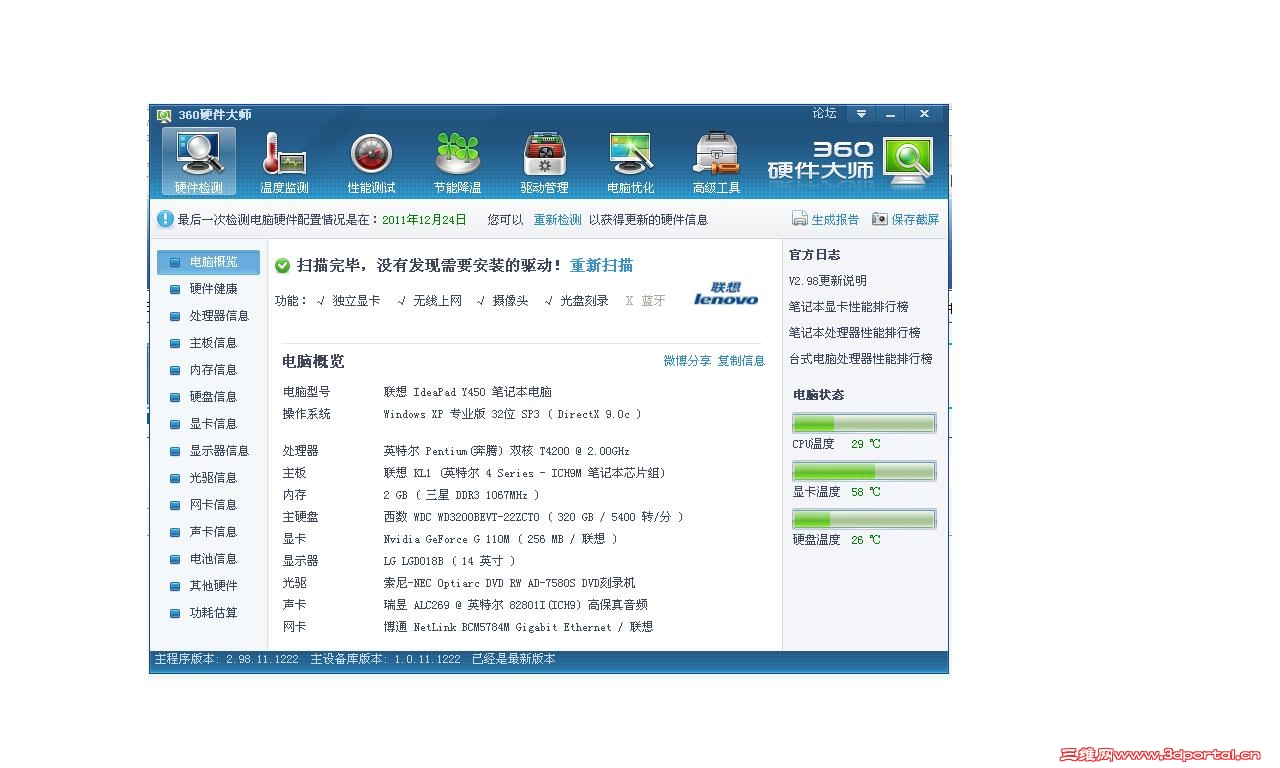1280x768 pixels.
Task: Open the 温度监测 temperature monitor
Action: [x=285, y=161]
